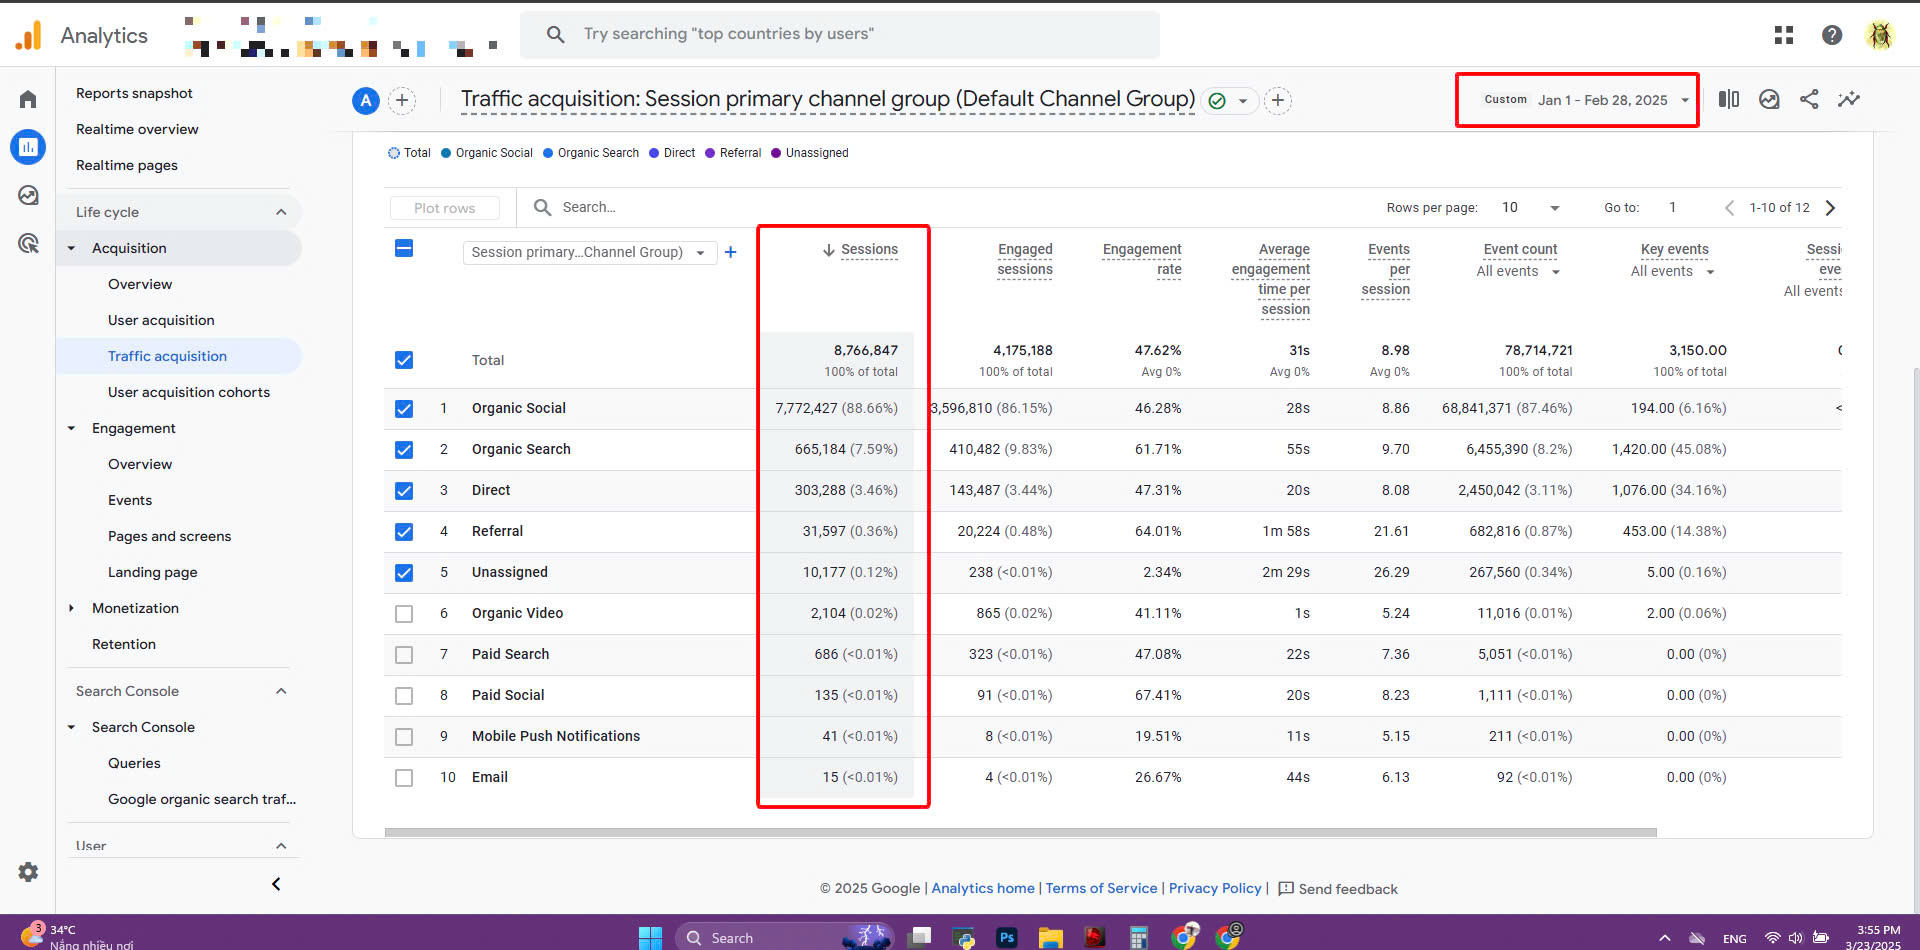Check the Email row checkbox

(404, 778)
